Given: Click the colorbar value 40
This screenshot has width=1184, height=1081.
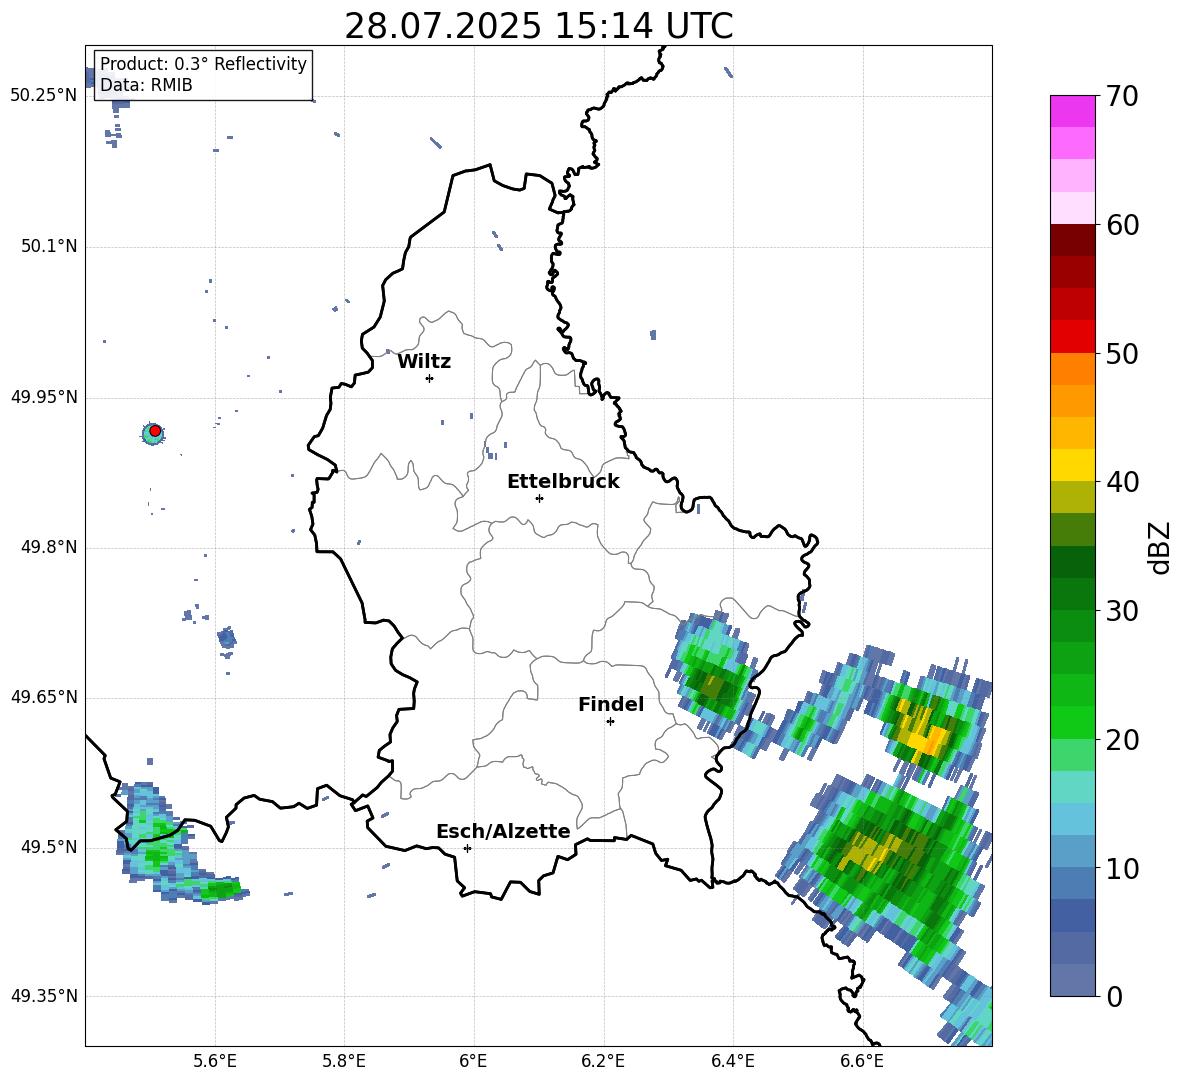Looking at the screenshot, I should pyautogui.click(x=1122, y=482).
